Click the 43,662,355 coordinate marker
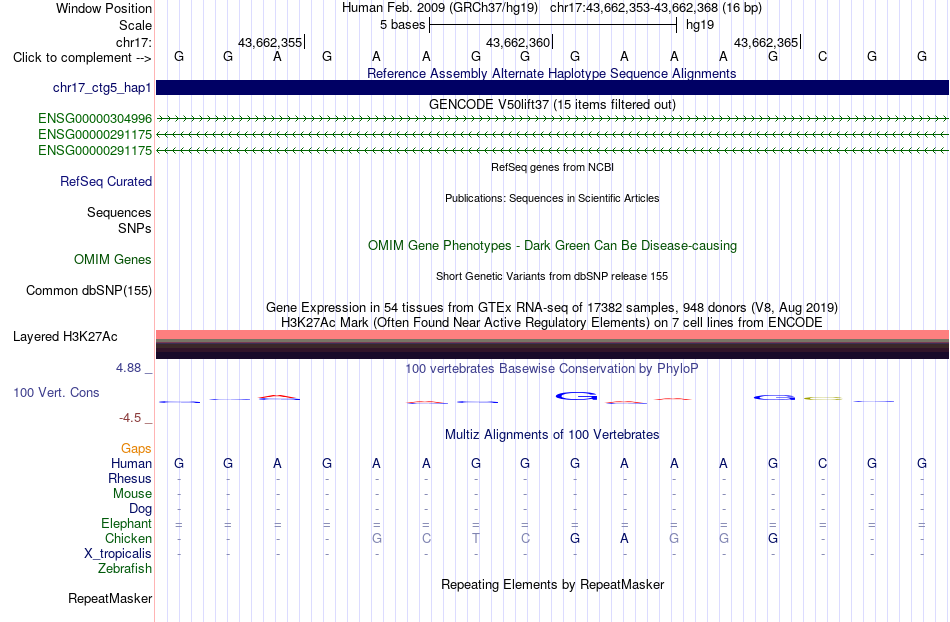The width and height of the screenshot is (950, 622). point(270,42)
